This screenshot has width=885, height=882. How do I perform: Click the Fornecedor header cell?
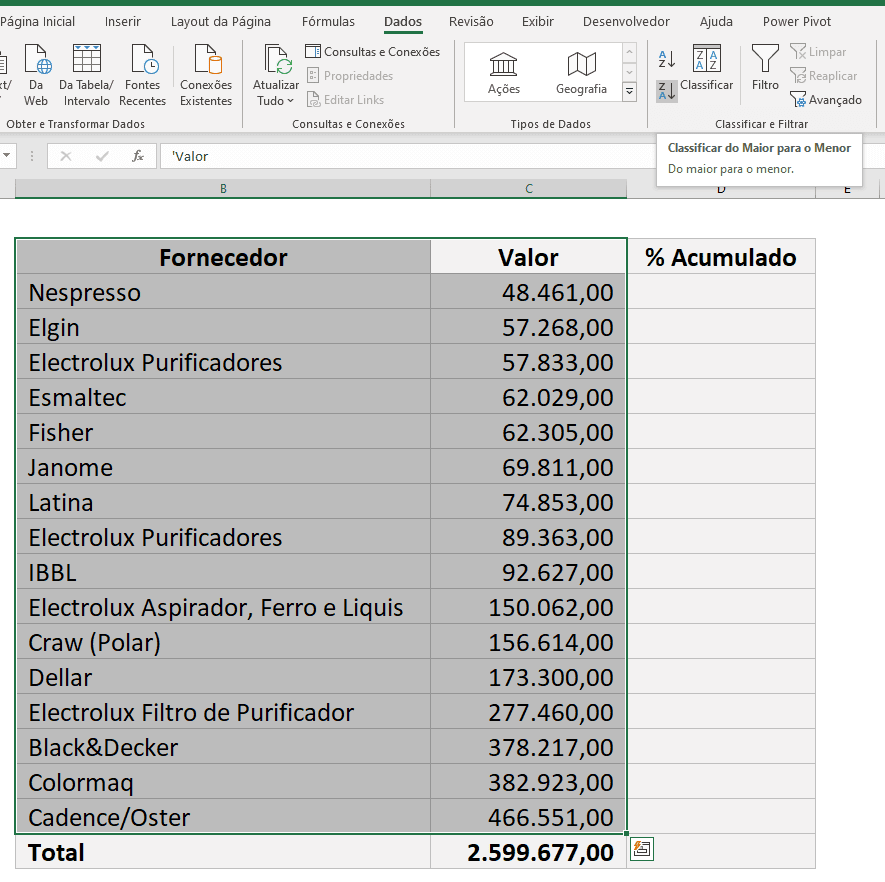224,257
